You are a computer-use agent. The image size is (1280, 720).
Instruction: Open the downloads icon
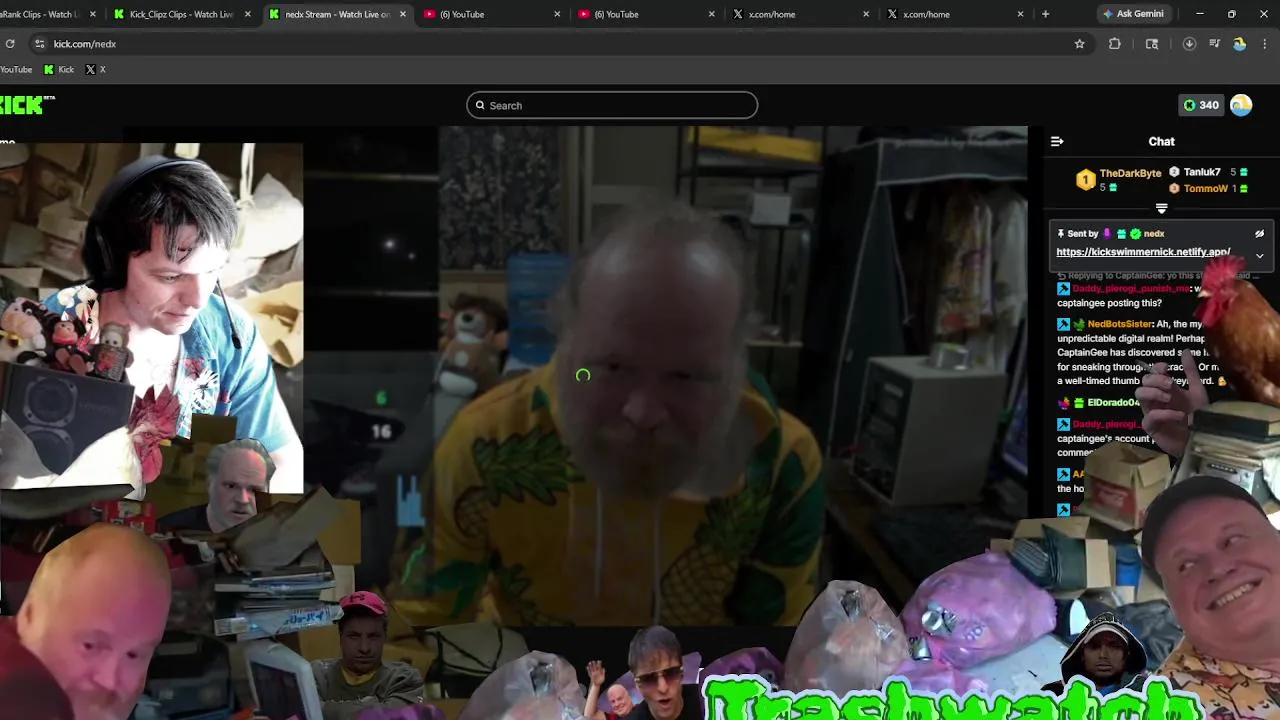1189,44
